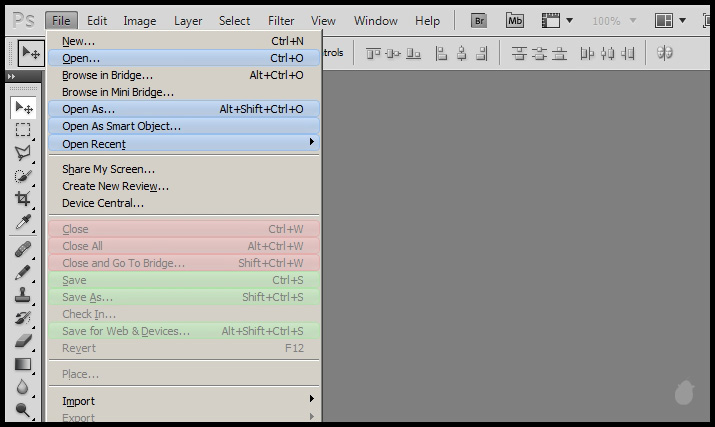Choose the Polygonal Lasso tool
This screenshot has width=715, height=427.
tap(22, 153)
